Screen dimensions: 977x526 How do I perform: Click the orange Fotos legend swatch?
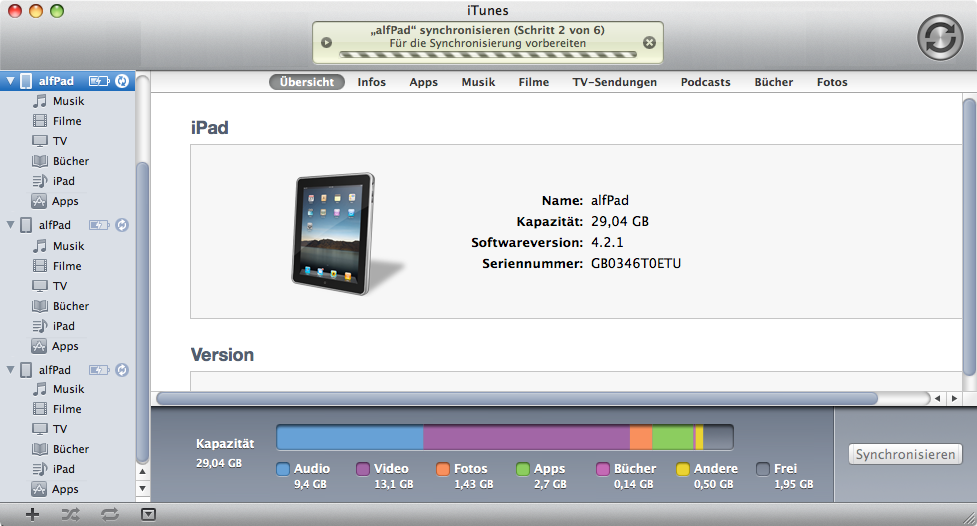point(442,469)
